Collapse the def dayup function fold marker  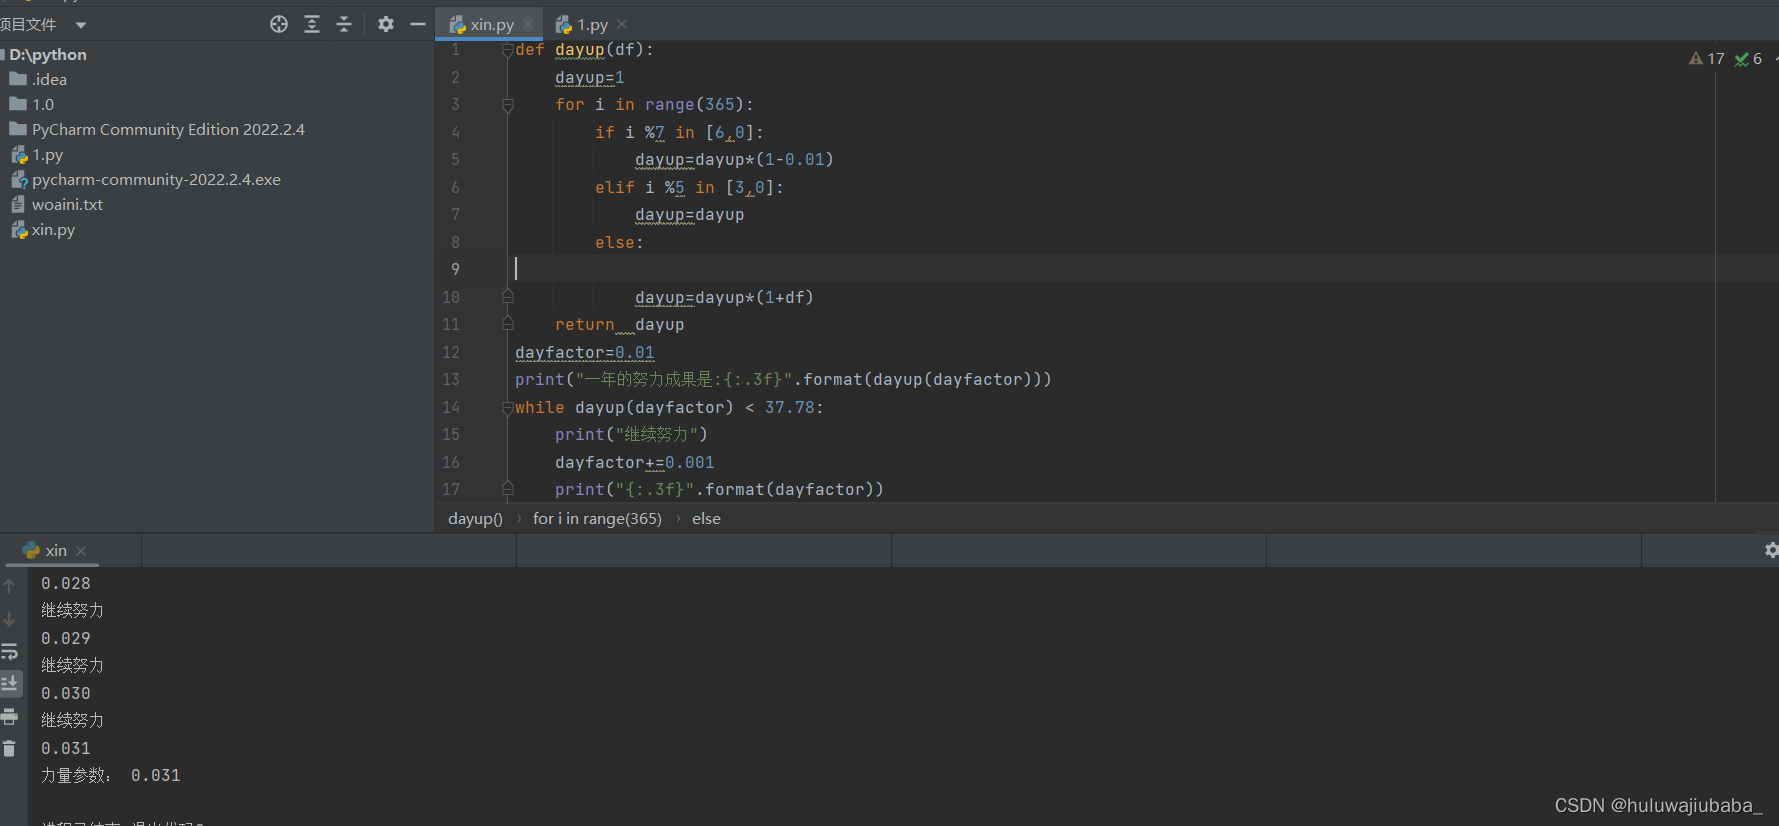[x=507, y=50]
